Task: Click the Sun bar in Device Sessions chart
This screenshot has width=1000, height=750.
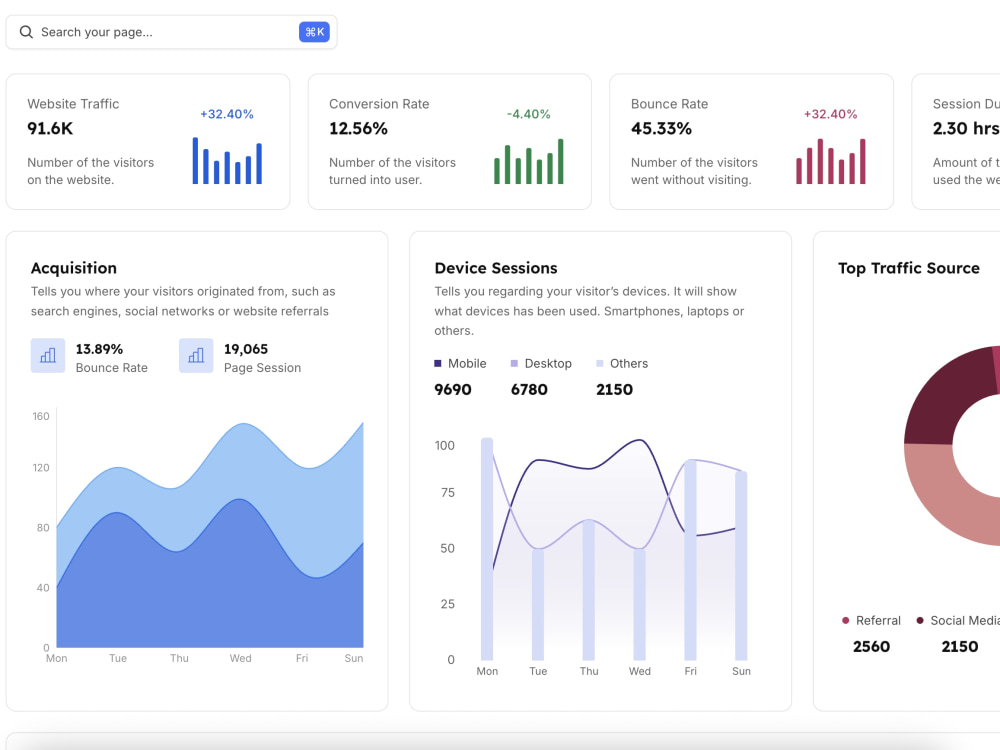Action: [x=741, y=565]
